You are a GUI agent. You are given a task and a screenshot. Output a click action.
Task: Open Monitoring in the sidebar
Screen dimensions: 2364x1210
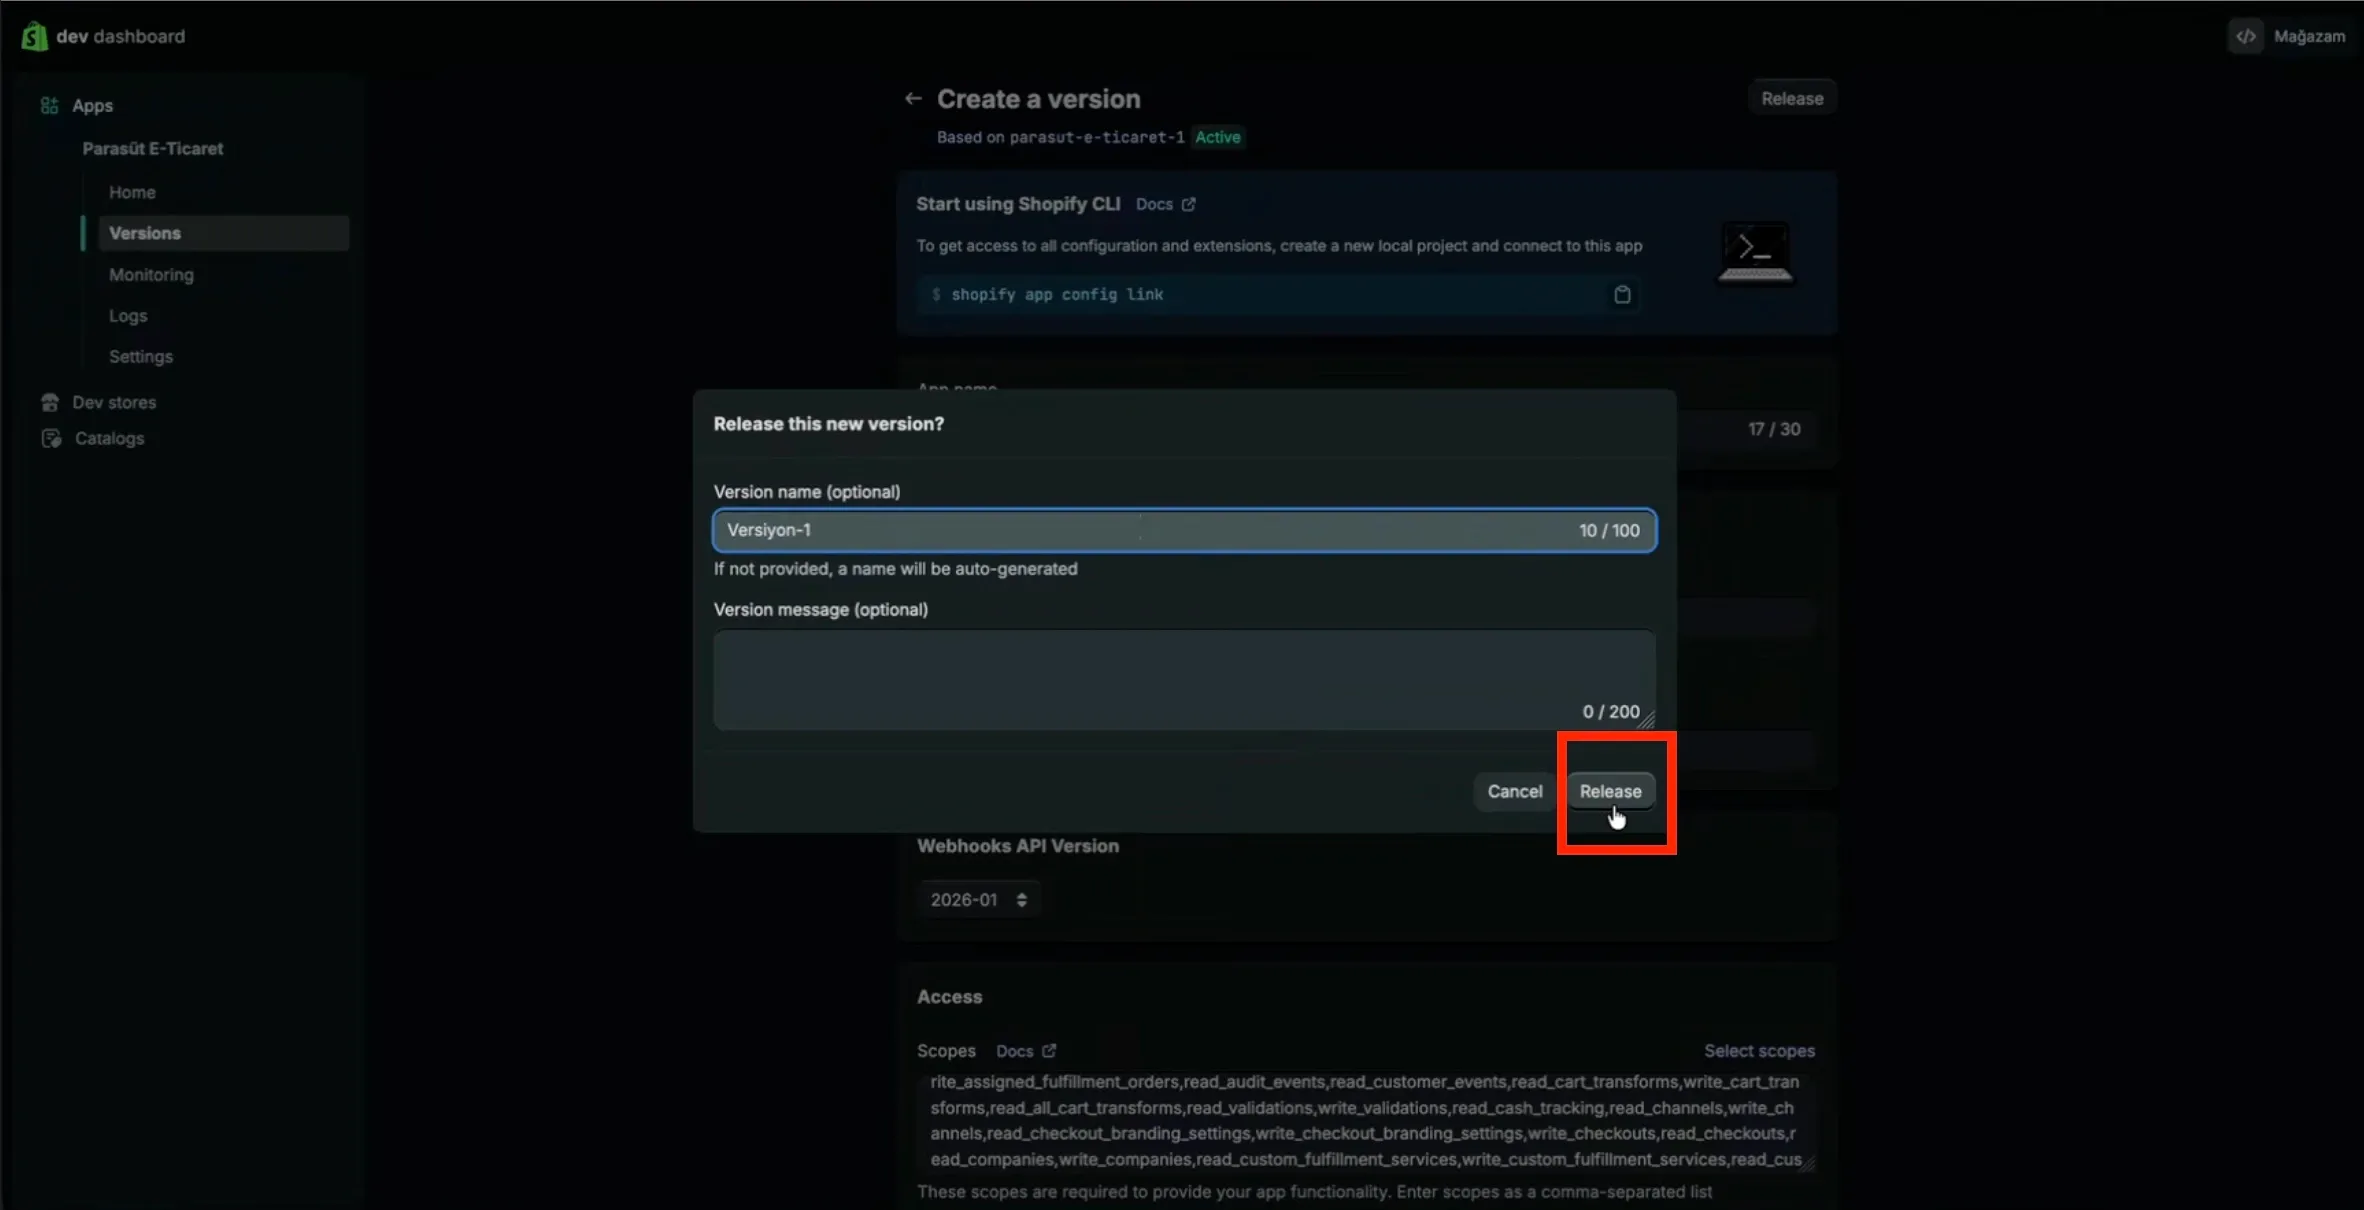click(151, 274)
